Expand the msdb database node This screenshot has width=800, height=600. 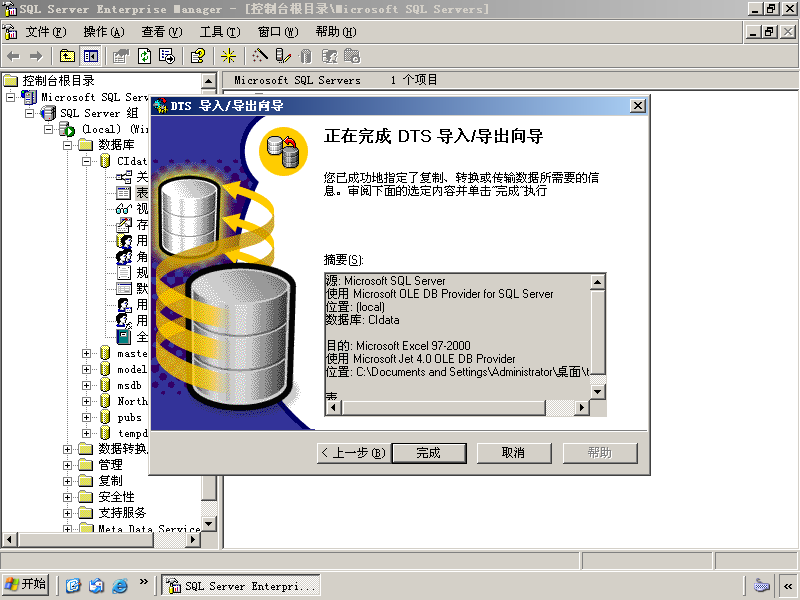pyautogui.click(x=86, y=385)
